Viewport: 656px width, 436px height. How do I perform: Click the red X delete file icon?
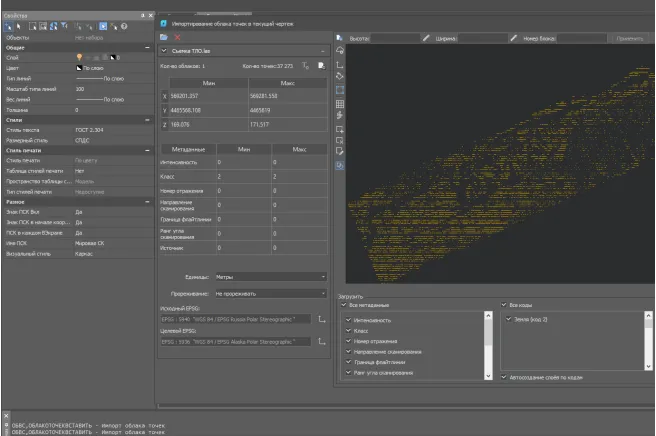click(x=177, y=36)
